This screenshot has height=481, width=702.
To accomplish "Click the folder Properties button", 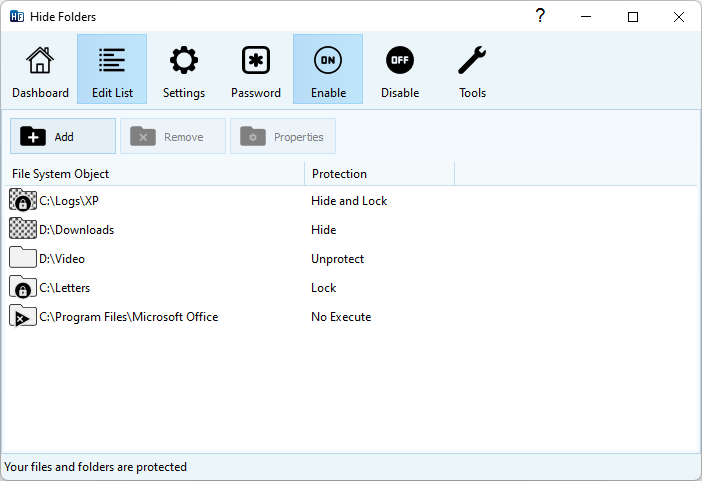I will click(283, 136).
